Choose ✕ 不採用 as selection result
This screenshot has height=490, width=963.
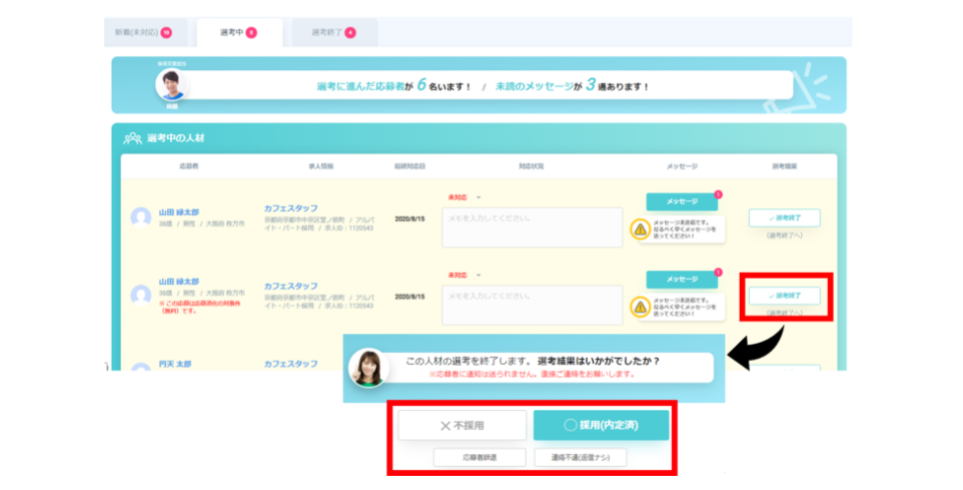pyautogui.click(x=462, y=425)
